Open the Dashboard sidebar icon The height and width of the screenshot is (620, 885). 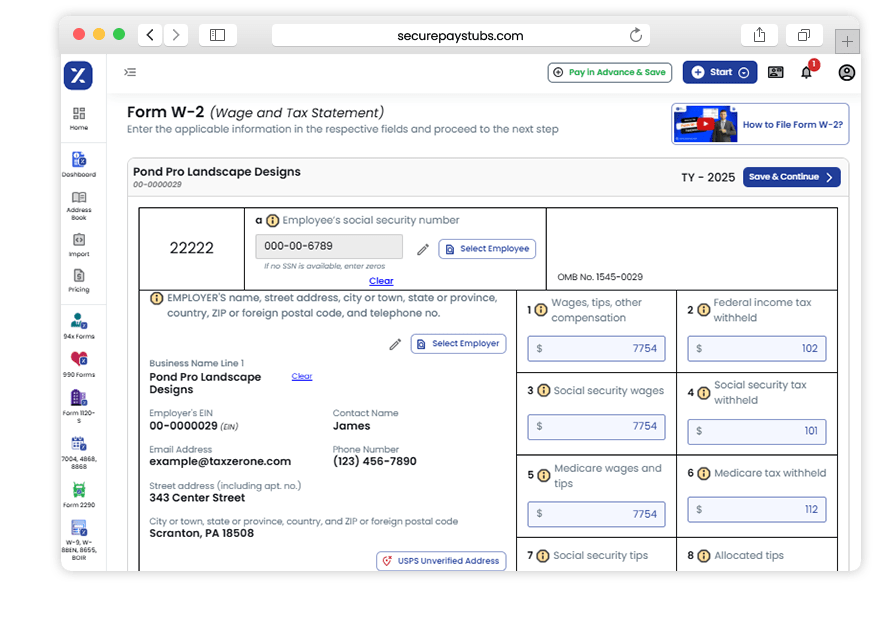click(79, 164)
